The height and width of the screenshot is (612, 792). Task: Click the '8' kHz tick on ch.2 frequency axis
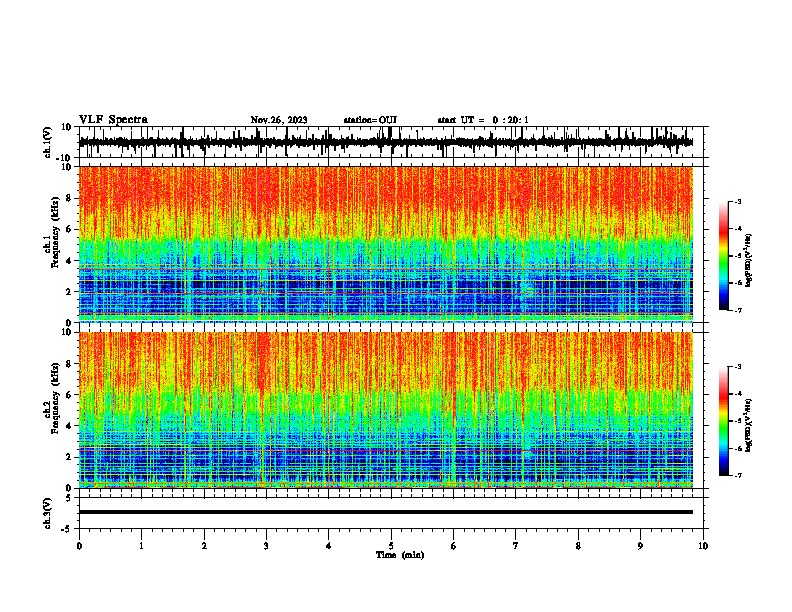click(x=69, y=364)
